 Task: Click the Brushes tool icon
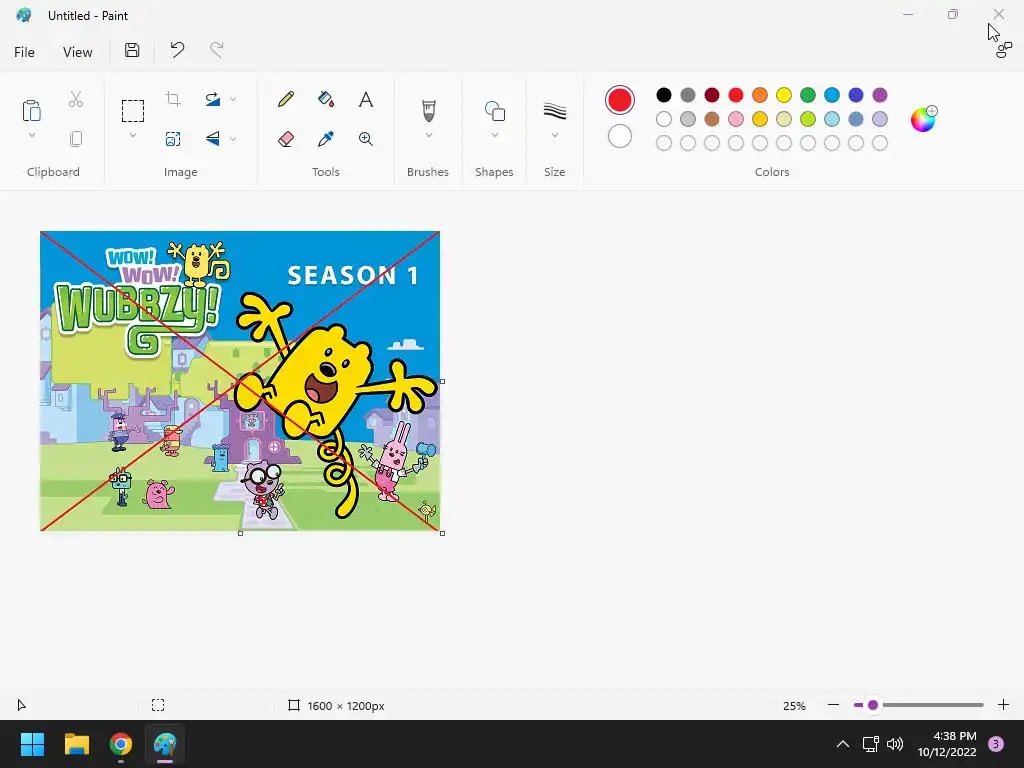(x=428, y=110)
